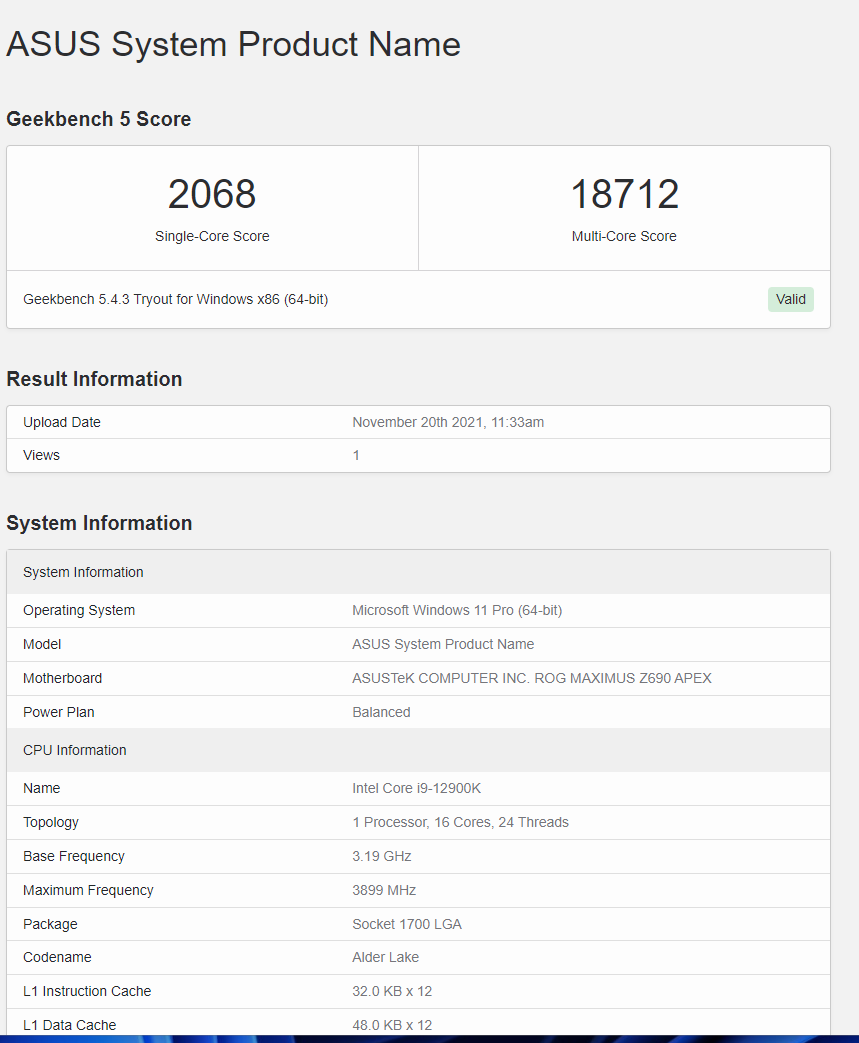Click the "48.0 KB x 12" value

pyautogui.click(x=392, y=1025)
